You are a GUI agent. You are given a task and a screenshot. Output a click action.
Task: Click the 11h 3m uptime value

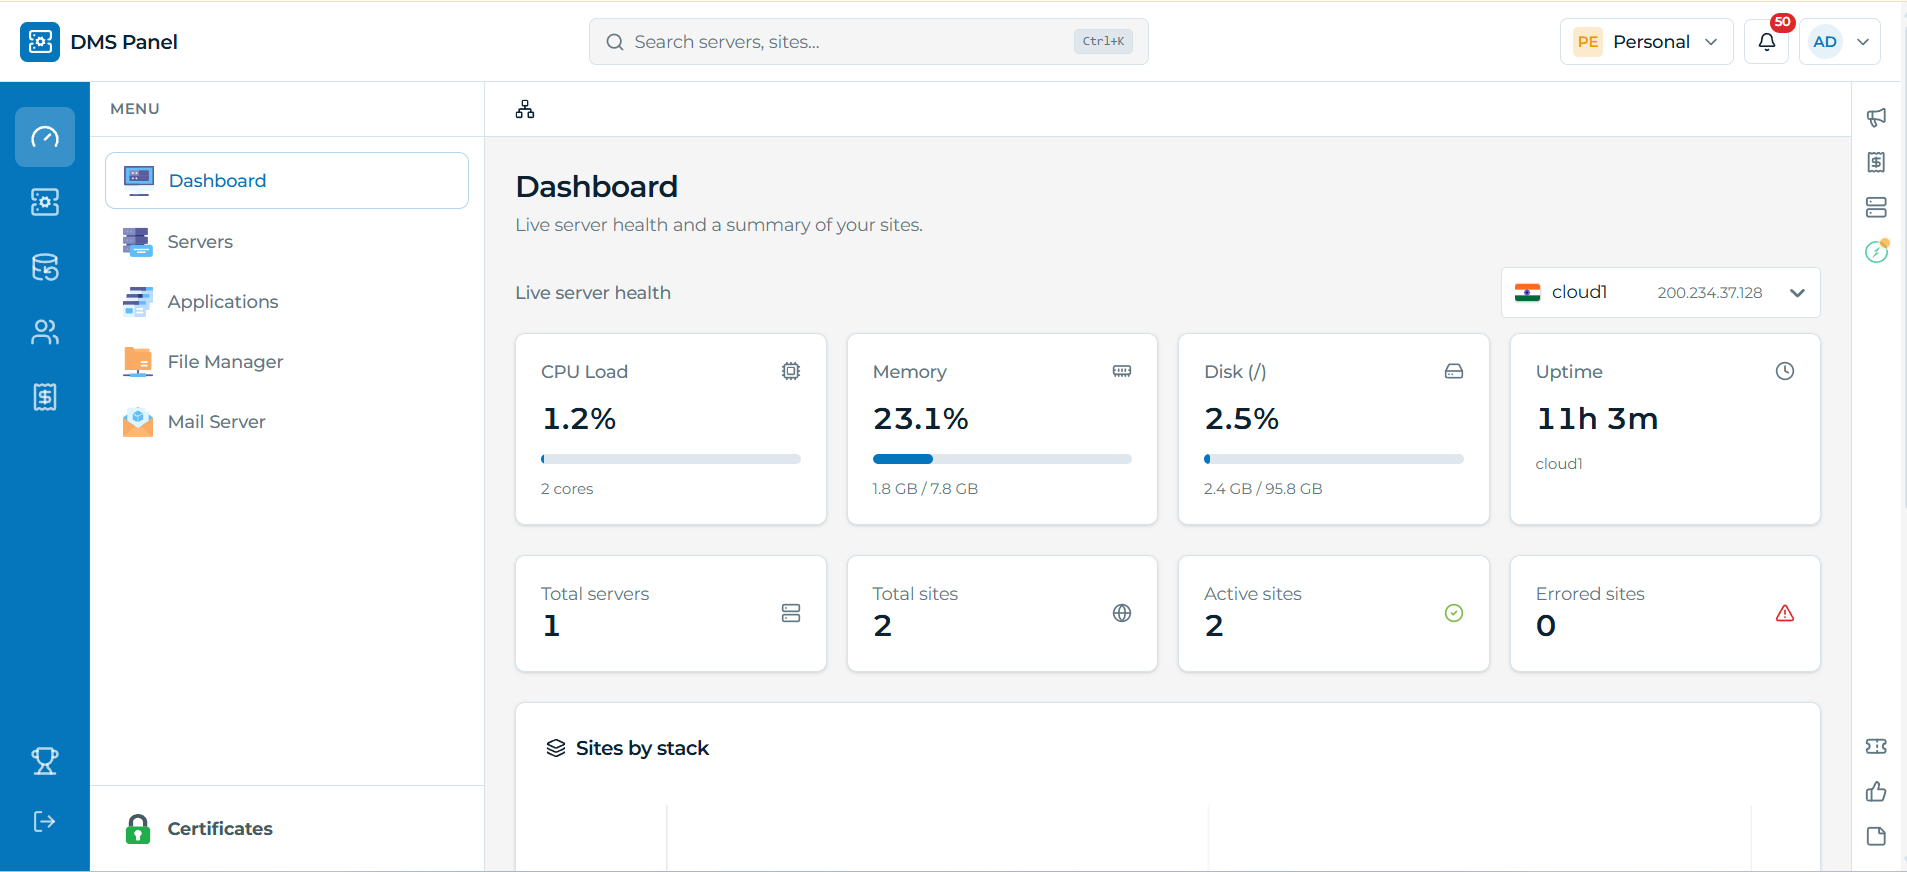pos(1597,419)
